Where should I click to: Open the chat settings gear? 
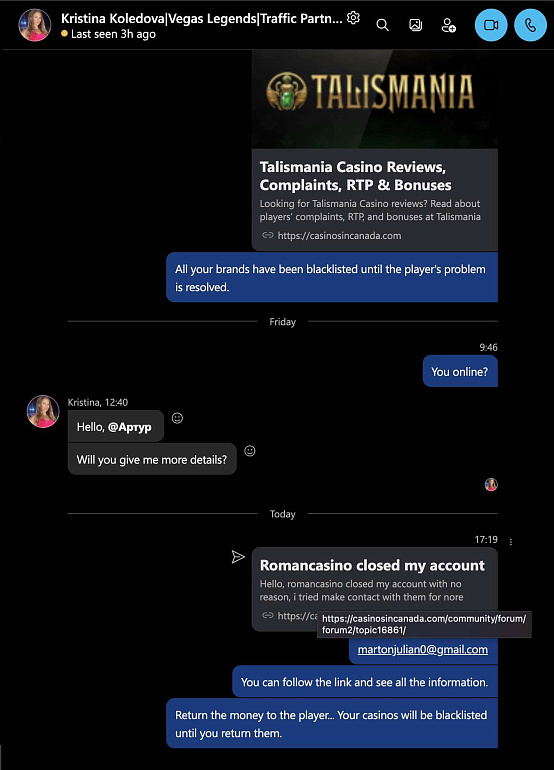[x=353, y=18]
